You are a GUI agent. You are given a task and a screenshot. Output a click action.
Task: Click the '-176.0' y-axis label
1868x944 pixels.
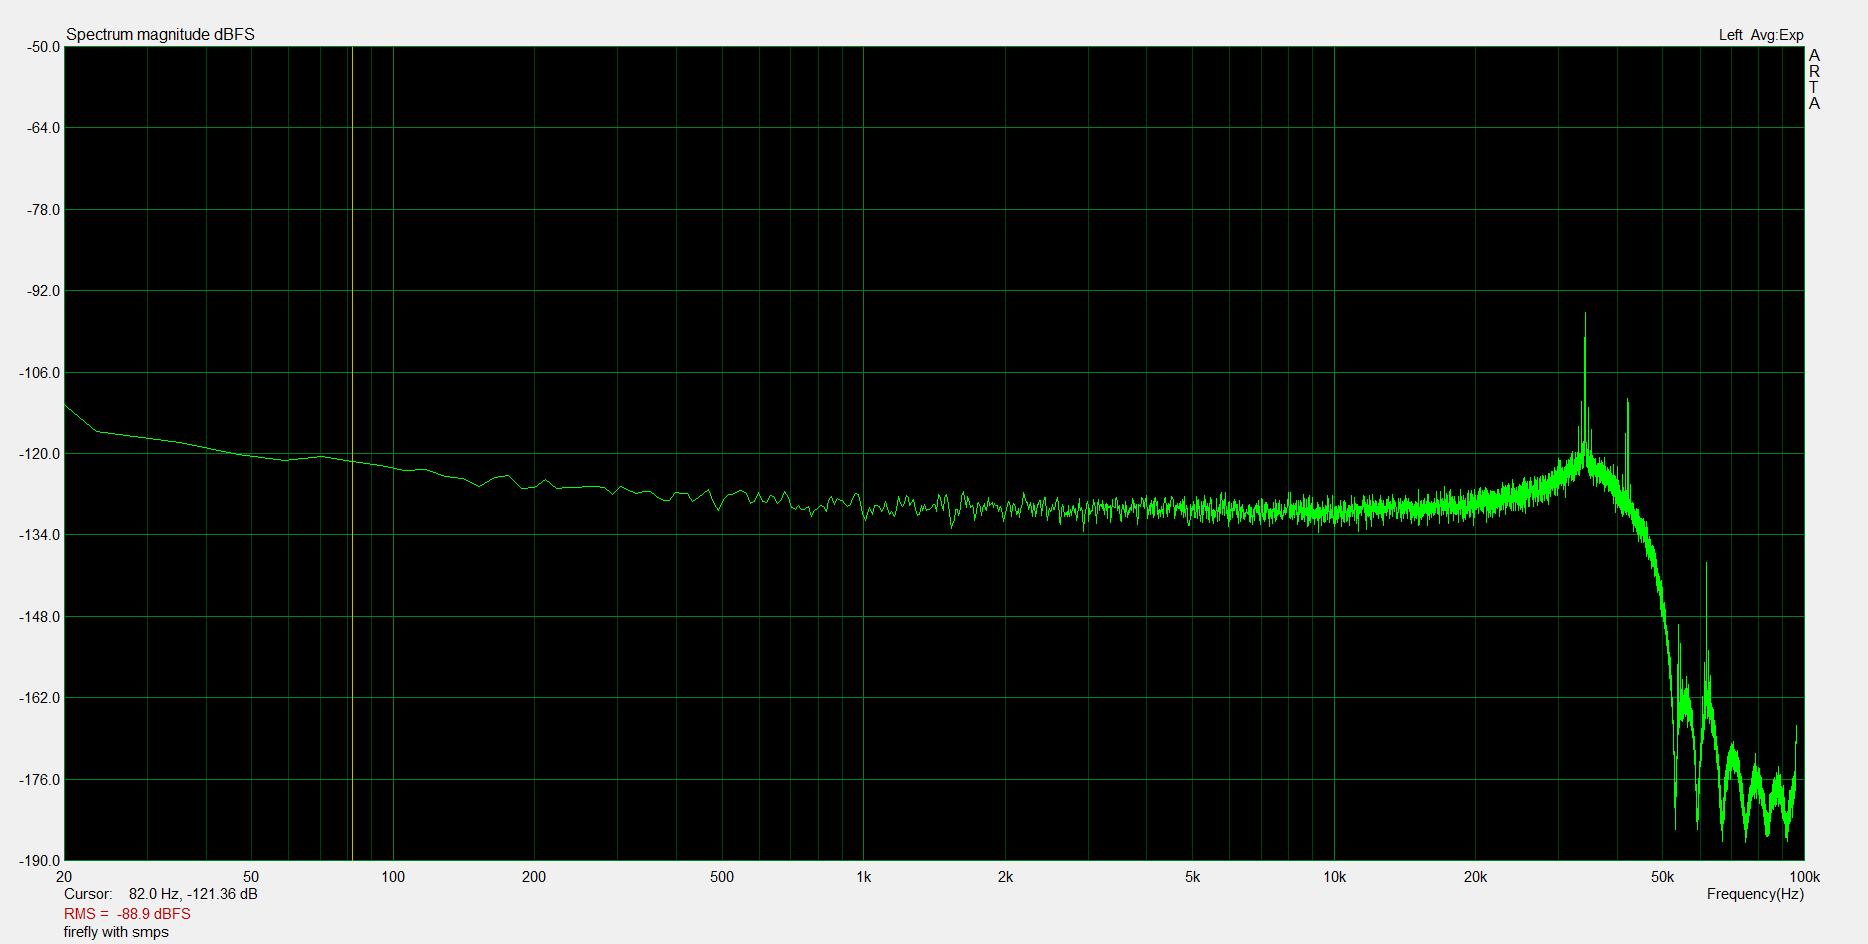click(x=39, y=780)
